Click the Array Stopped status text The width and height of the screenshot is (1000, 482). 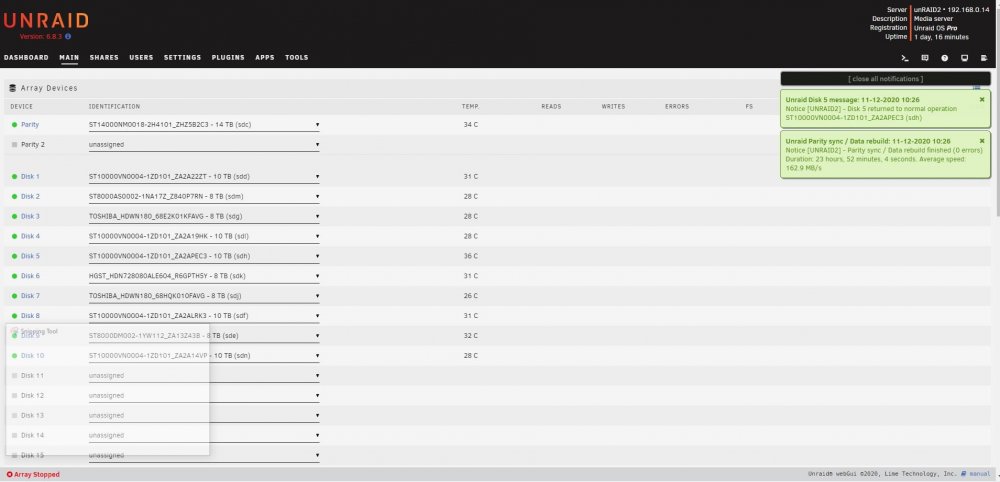point(37,474)
